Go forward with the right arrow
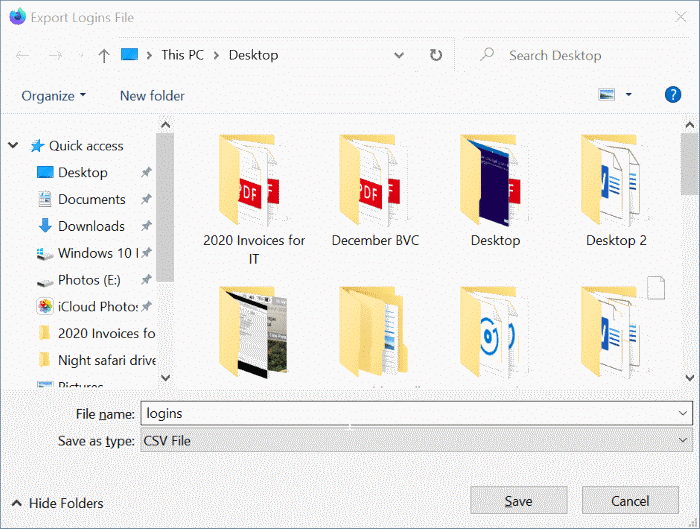 55,55
